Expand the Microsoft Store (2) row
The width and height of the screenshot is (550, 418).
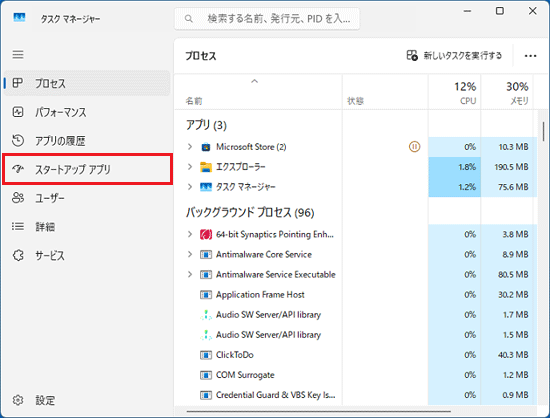click(x=190, y=147)
